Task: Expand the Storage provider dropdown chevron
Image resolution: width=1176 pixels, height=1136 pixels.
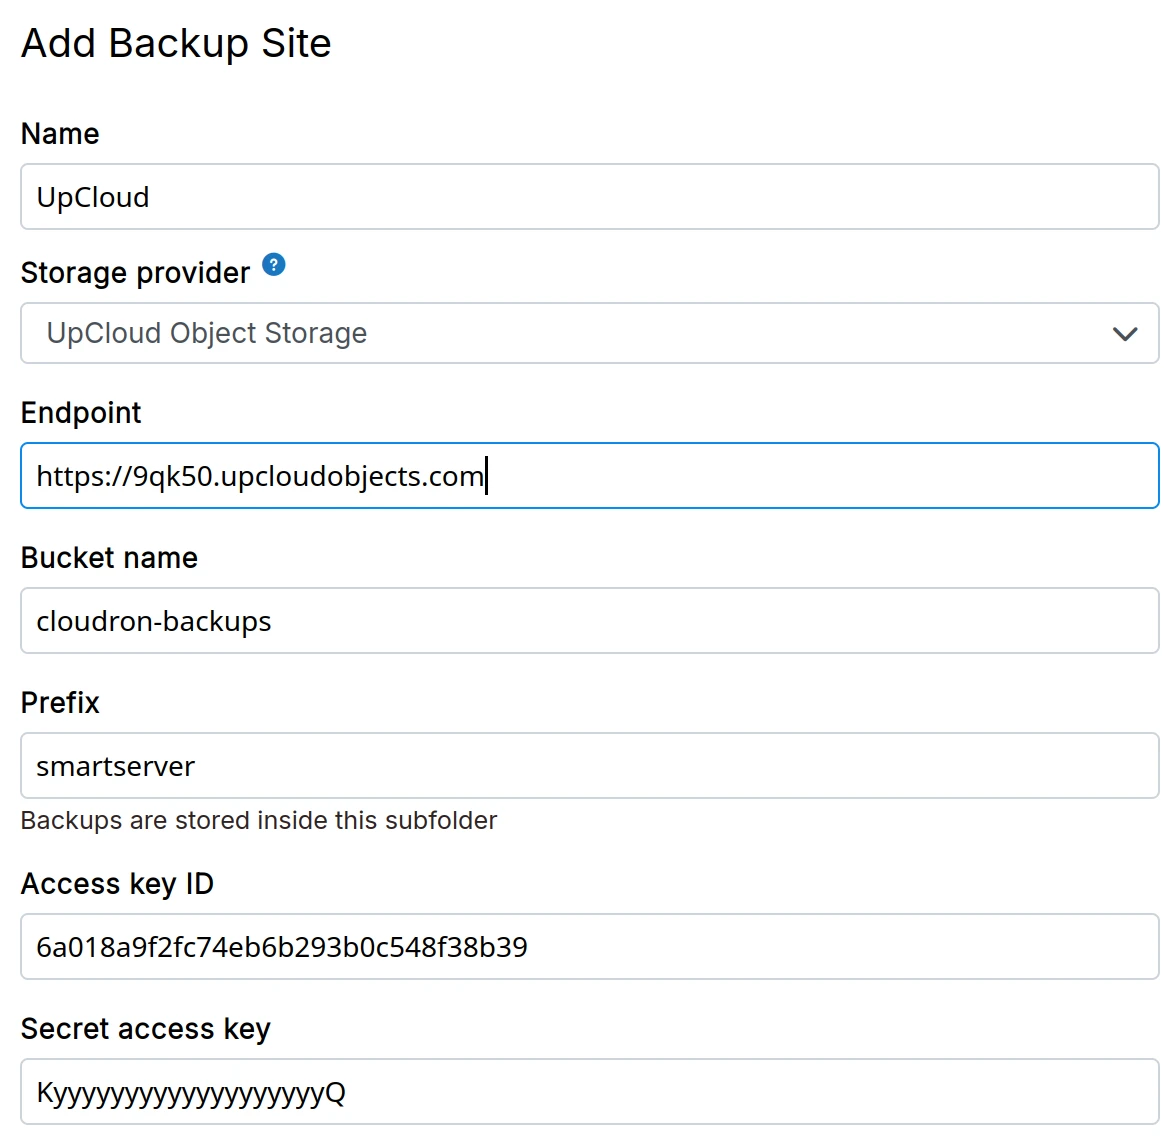Action: click(1125, 334)
